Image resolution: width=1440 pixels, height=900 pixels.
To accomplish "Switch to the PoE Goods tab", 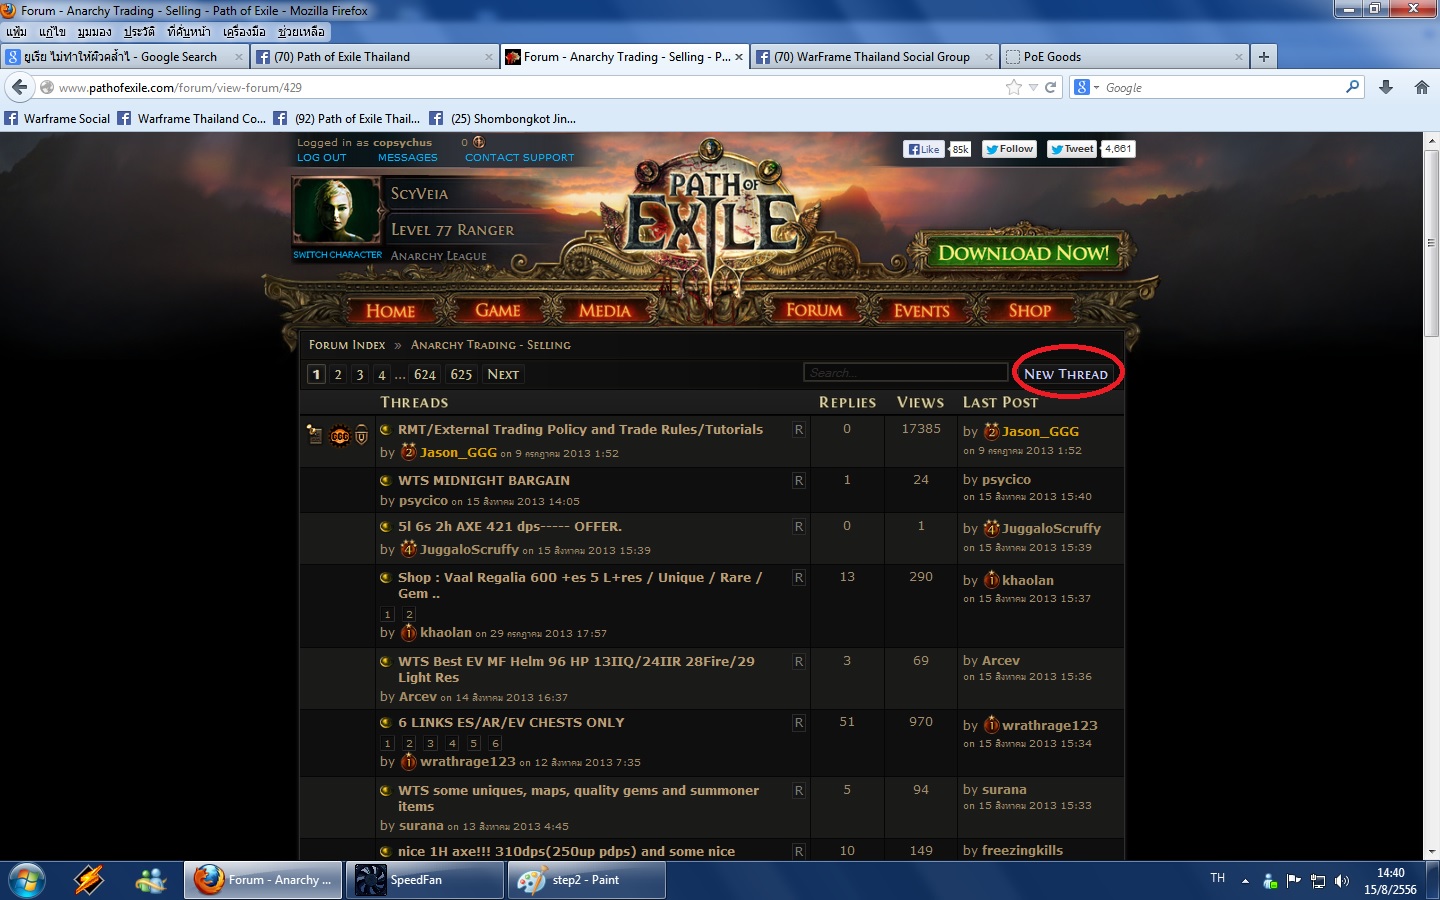I will point(1124,57).
